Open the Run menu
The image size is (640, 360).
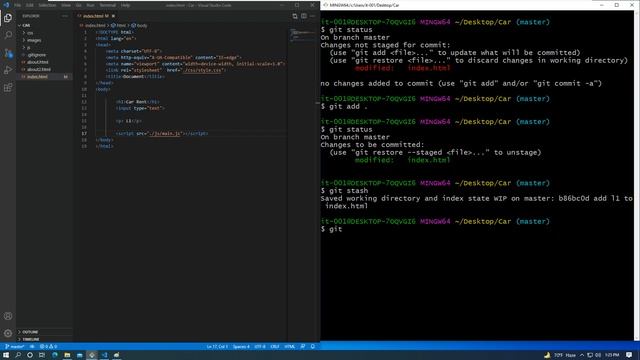[x=90, y=5]
